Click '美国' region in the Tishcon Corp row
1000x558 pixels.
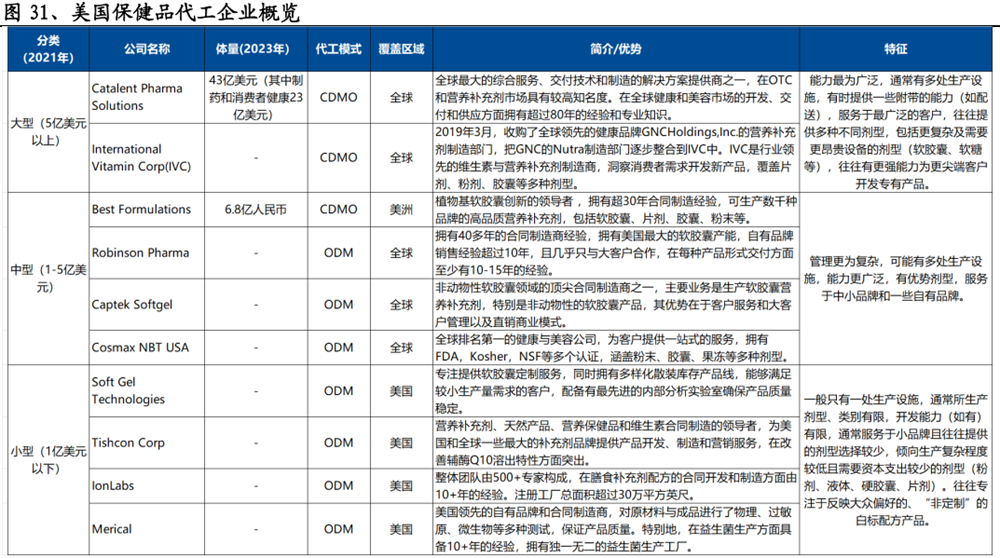coord(401,443)
